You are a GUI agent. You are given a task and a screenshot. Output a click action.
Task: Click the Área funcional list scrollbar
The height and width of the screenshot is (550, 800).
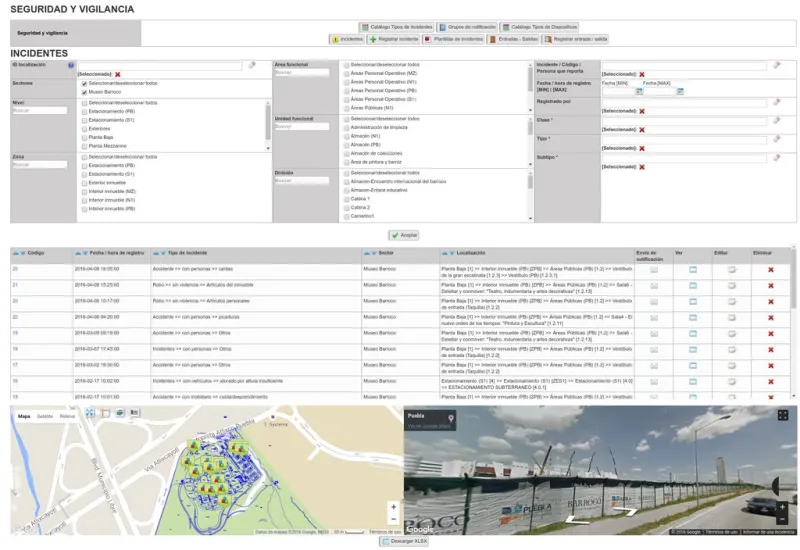point(531,79)
